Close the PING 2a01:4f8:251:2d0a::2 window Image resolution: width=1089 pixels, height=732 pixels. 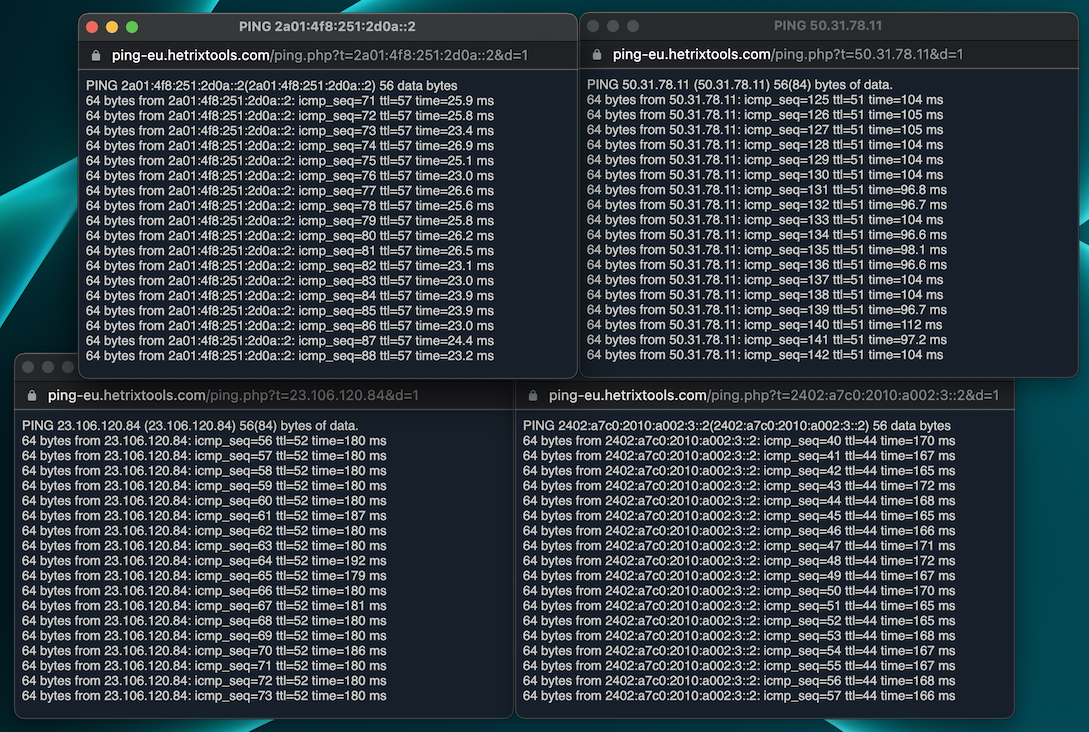pyautogui.click(x=92, y=27)
